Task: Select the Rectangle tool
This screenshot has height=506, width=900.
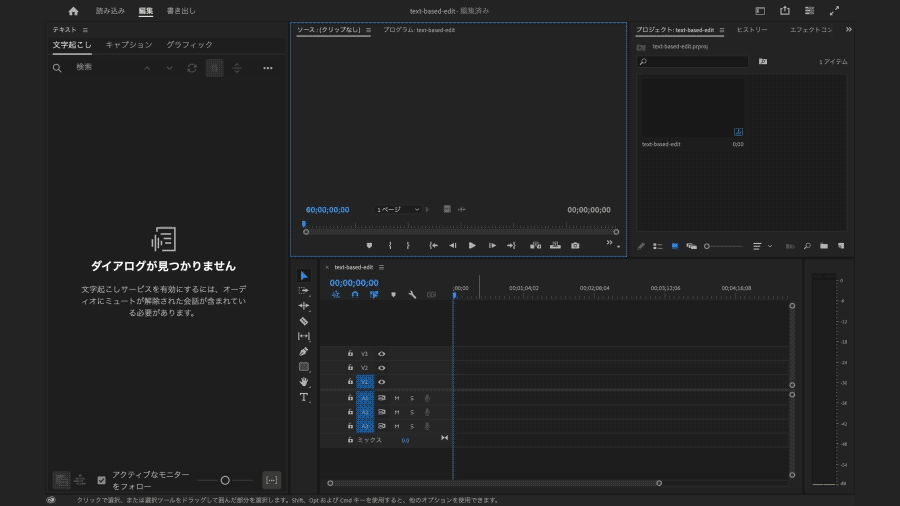Action: tap(304, 367)
